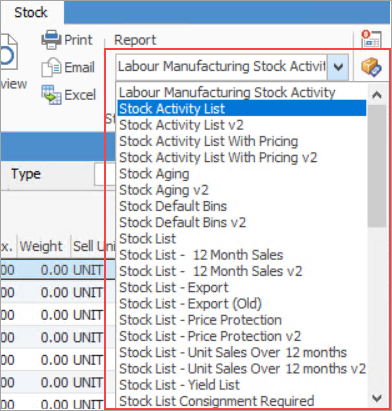Pick 'Stock List - Unit Sales Over 12 months'

pyautogui.click(x=242, y=352)
